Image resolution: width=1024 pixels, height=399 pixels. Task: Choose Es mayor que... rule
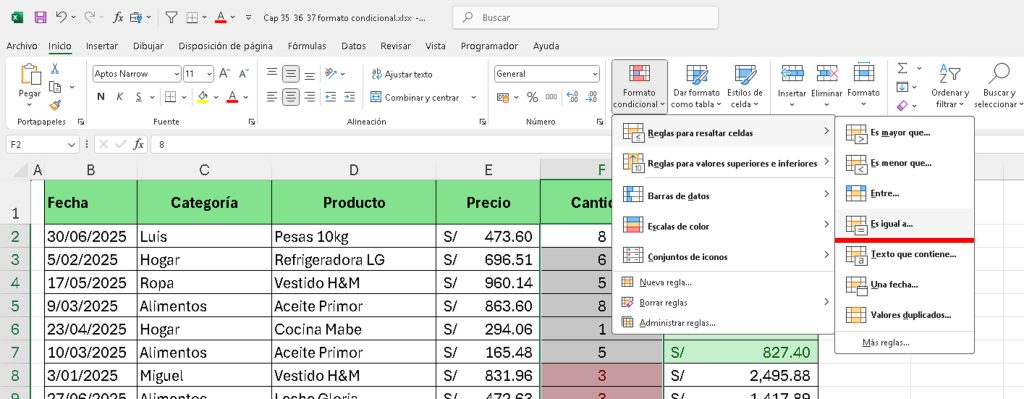(904, 133)
